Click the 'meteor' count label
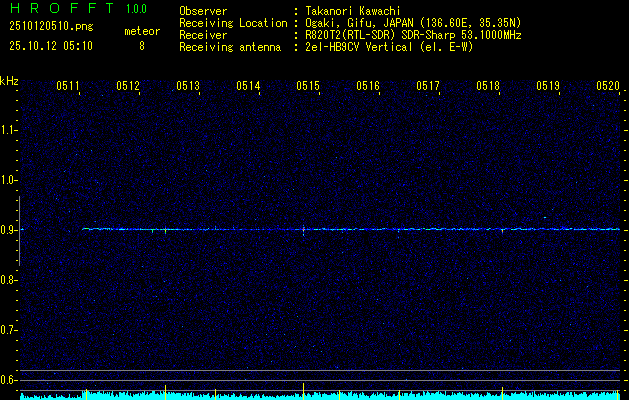Viewport: 629px width, 400px height. coord(142,31)
